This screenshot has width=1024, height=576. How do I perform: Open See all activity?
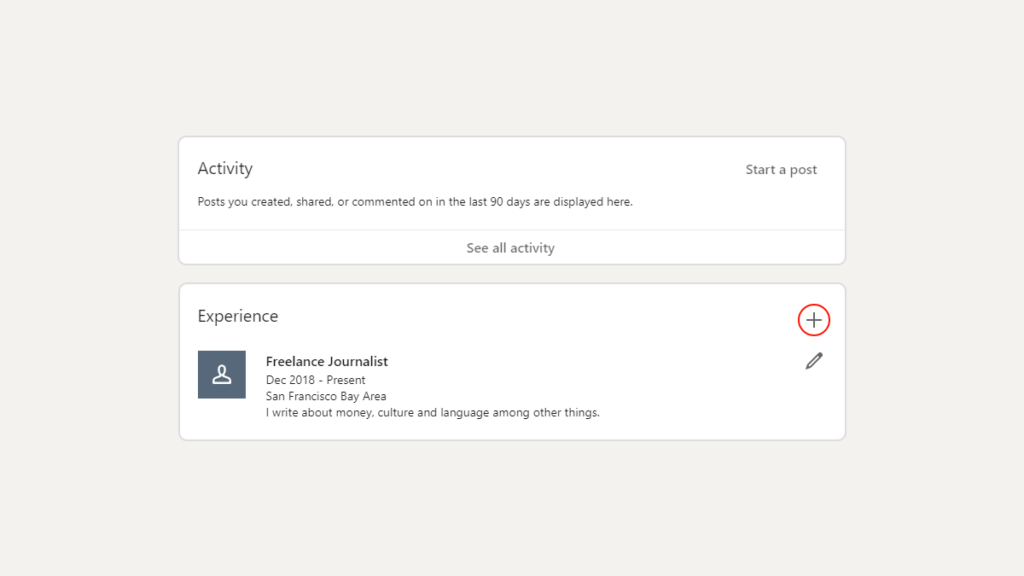[x=511, y=248]
